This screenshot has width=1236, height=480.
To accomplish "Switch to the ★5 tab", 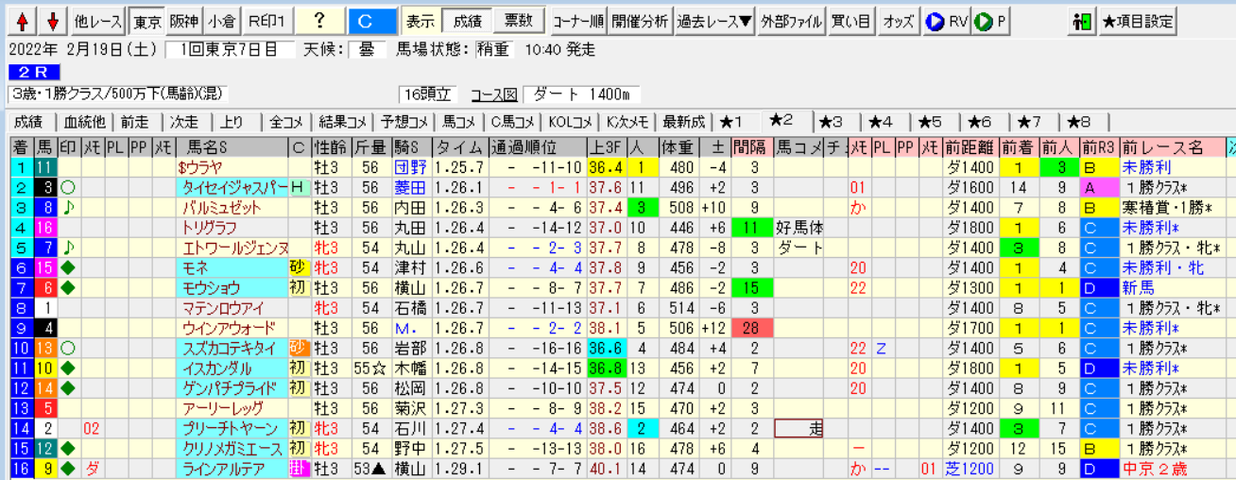I will tap(930, 122).
